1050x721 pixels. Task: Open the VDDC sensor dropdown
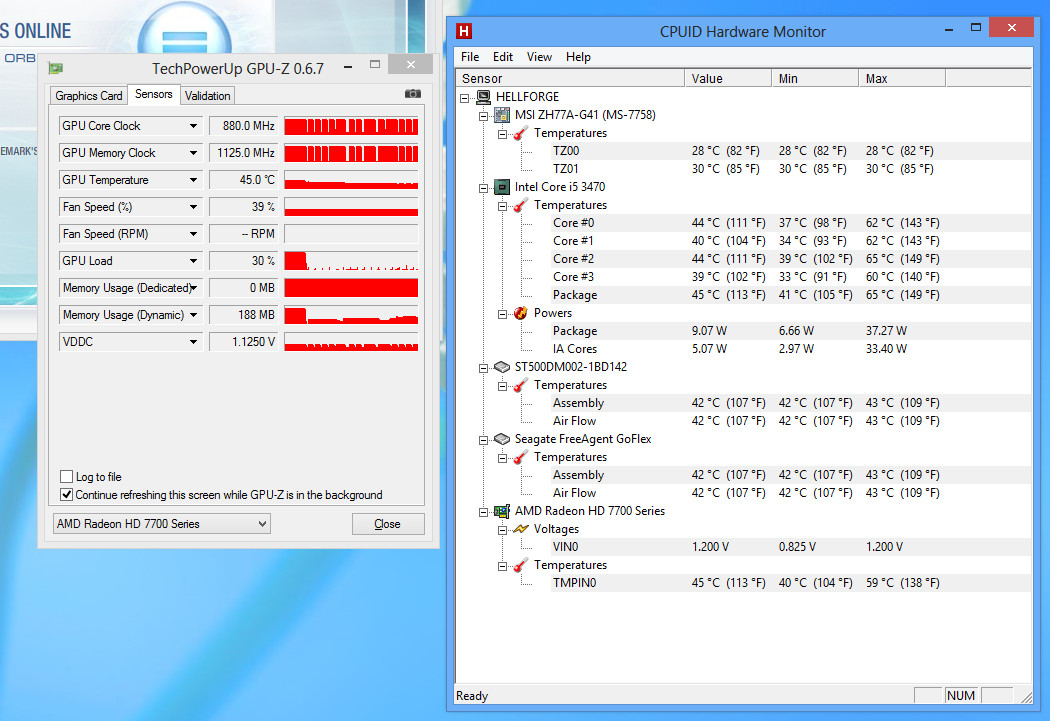click(x=193, y=342)
